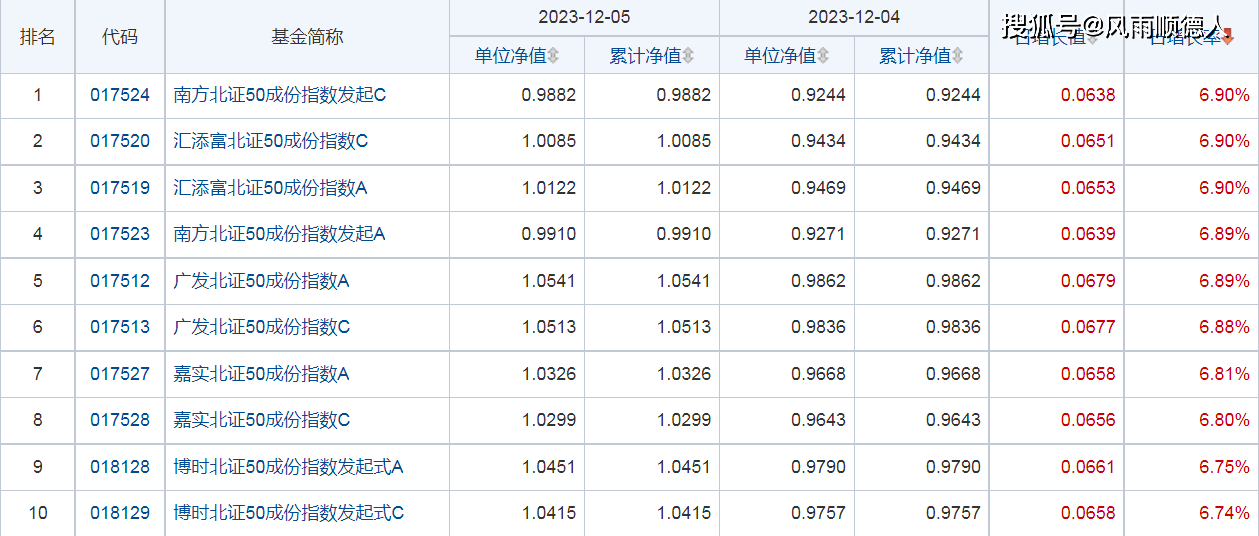Select daily growth value 0.0639
The image size is (1259, 536).
pos(1088,235)
